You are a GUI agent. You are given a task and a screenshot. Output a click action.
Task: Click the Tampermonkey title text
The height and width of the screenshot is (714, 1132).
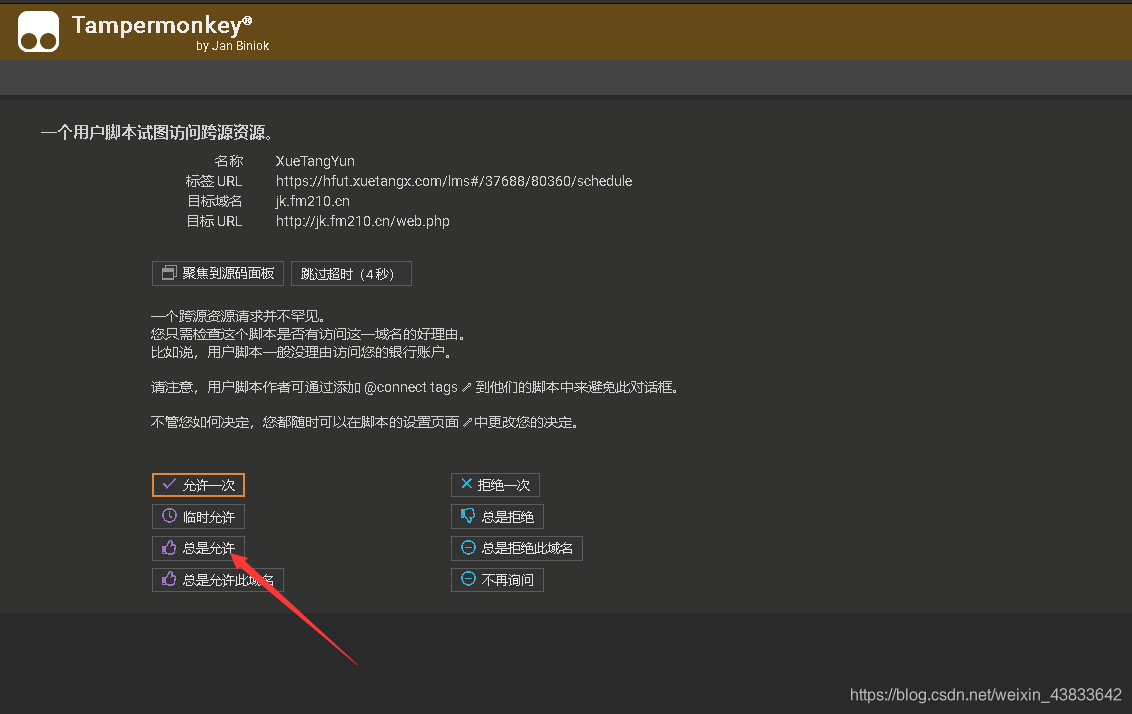(x=162, y=26)
